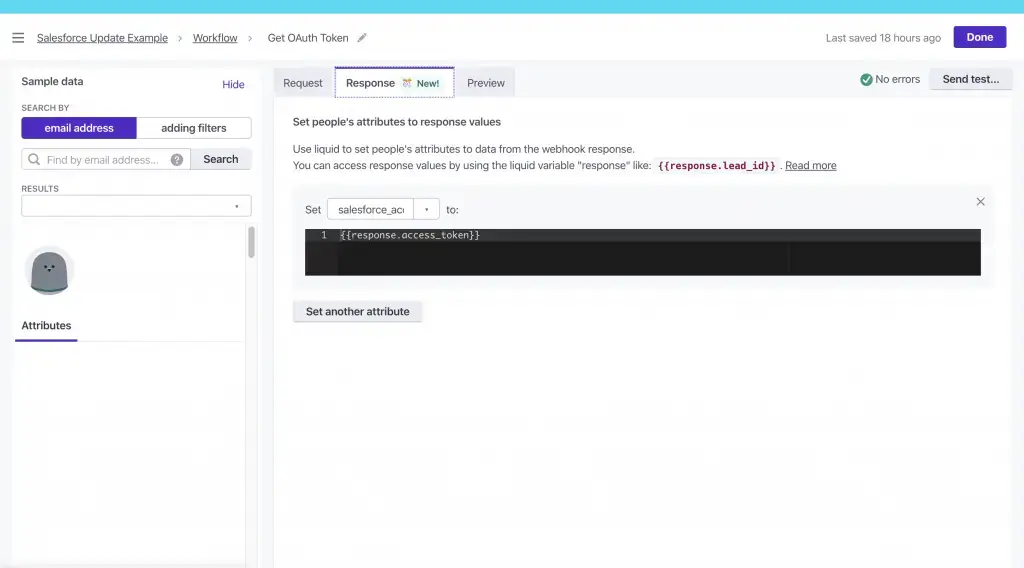
Task: Click the sample person avatar
Action: click(x=49, y=271)
